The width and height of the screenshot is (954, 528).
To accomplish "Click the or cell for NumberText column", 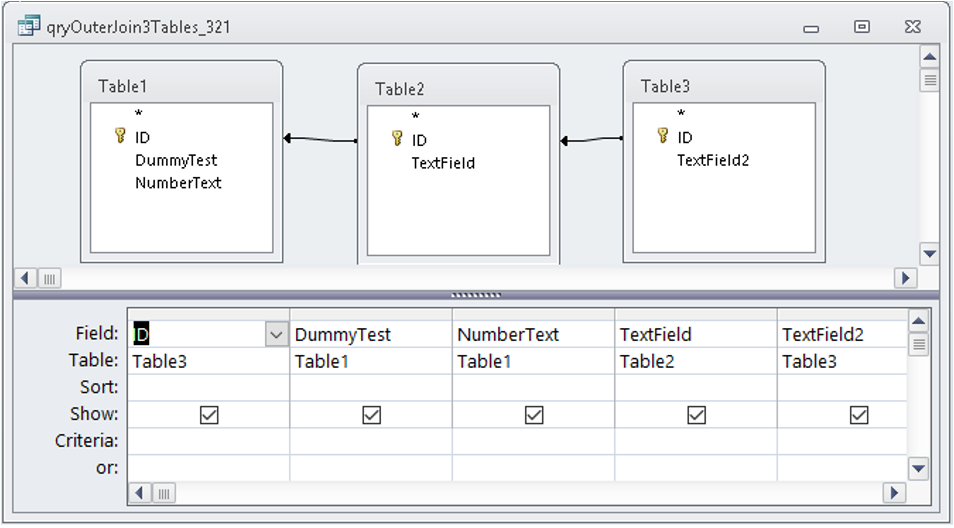I will coord(534,468).
